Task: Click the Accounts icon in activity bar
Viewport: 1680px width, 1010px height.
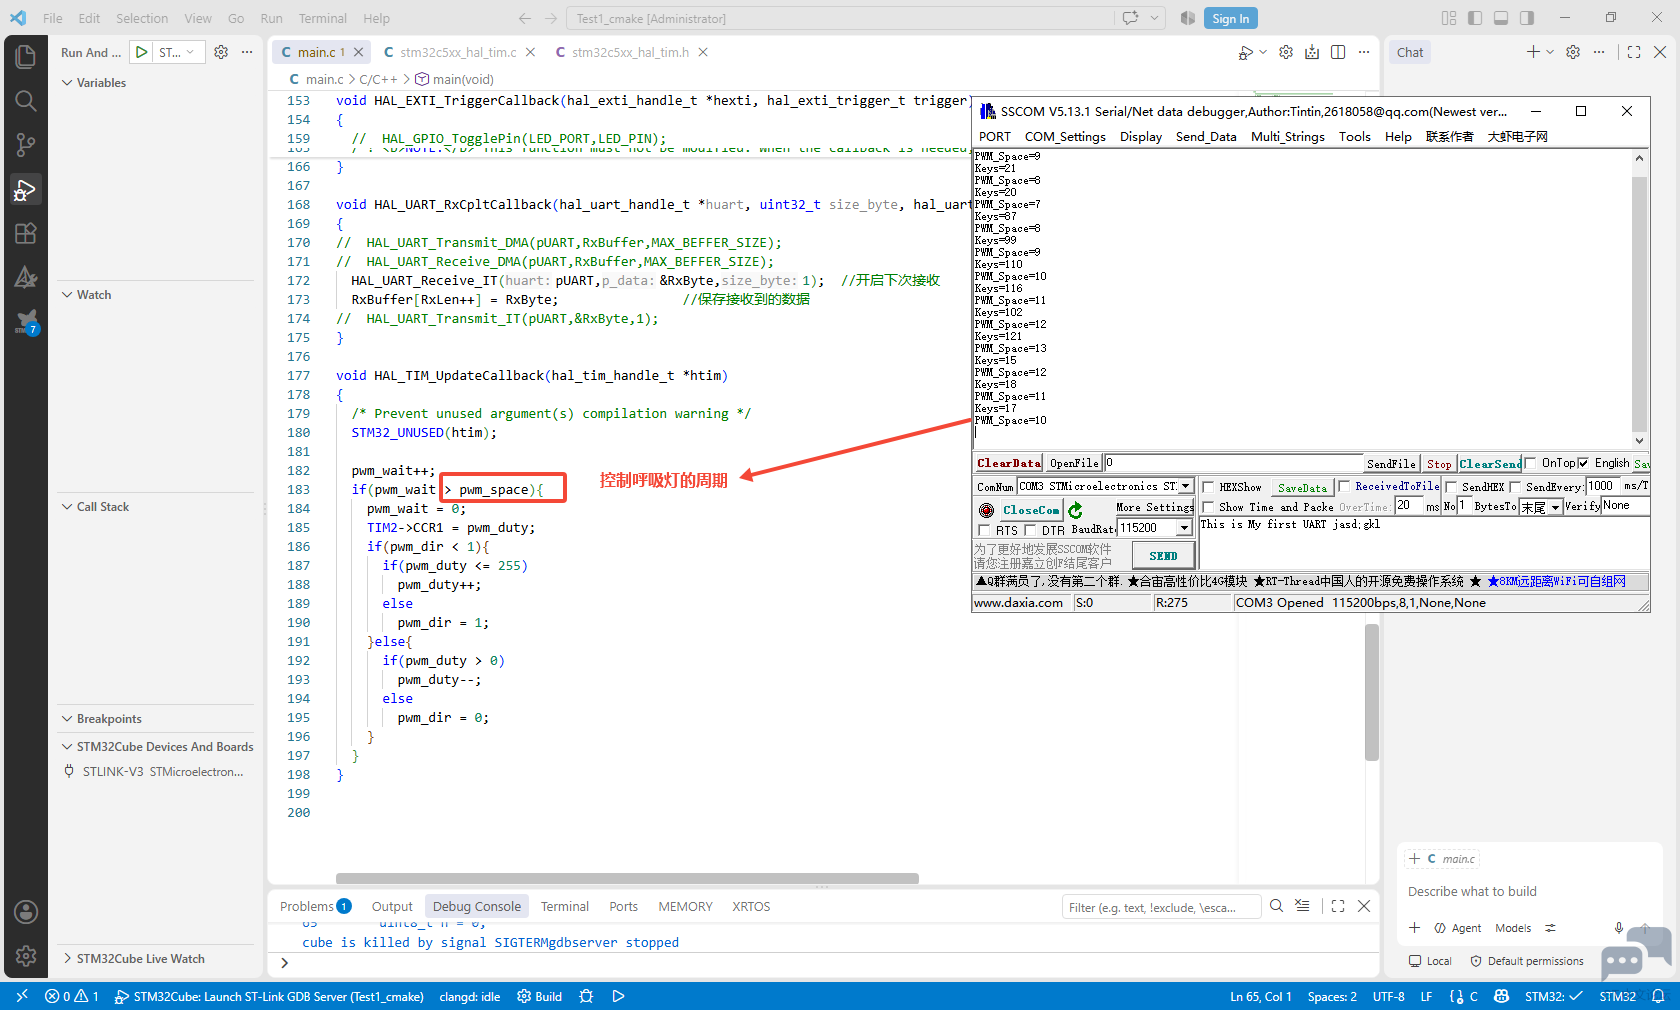Action: 26,912
